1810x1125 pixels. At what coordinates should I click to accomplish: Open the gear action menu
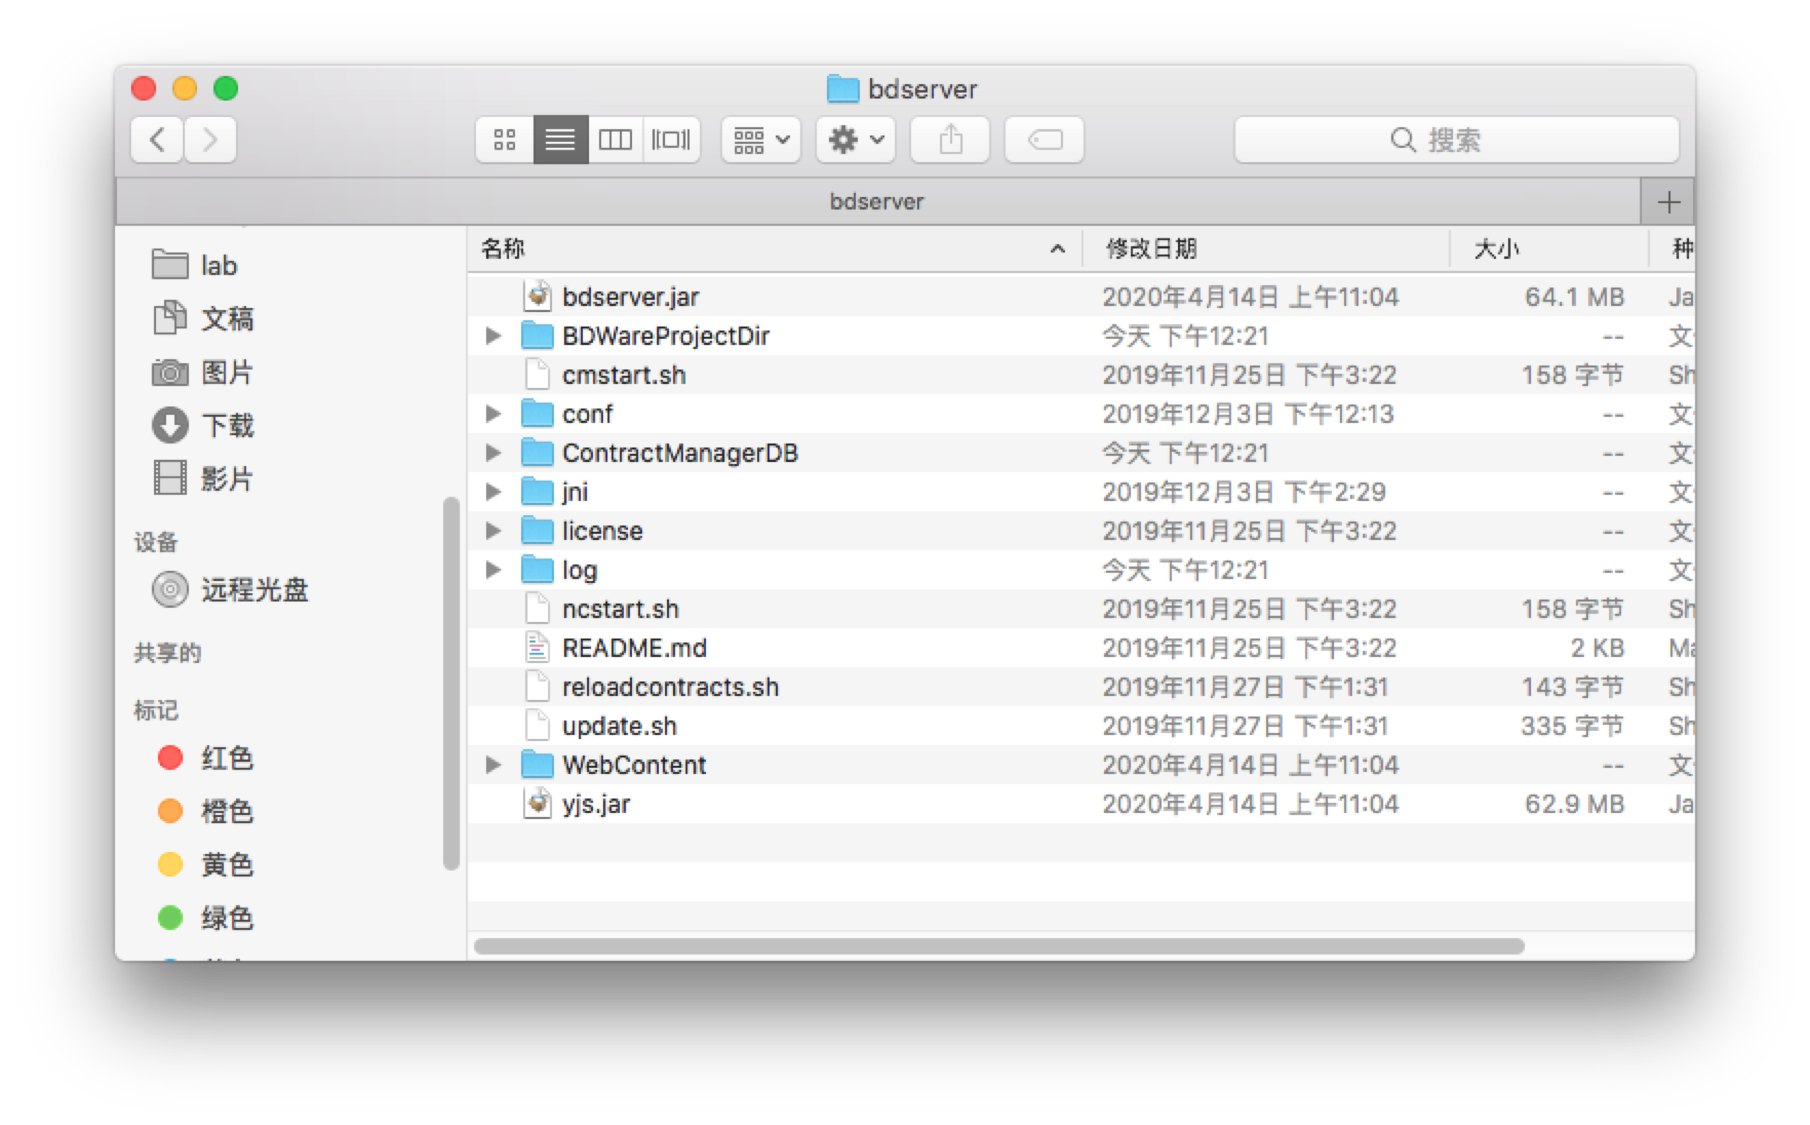[x=855, y=140]
